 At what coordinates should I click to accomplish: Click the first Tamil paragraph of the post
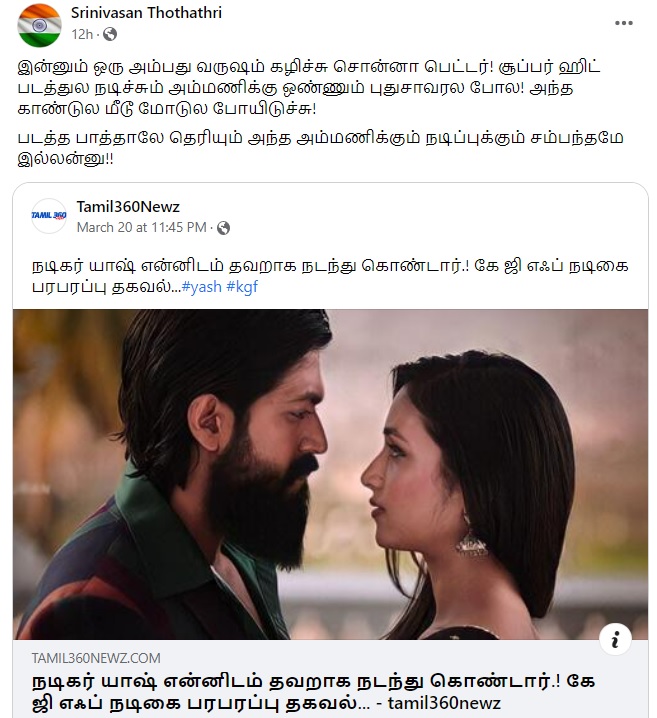[309, 88]
